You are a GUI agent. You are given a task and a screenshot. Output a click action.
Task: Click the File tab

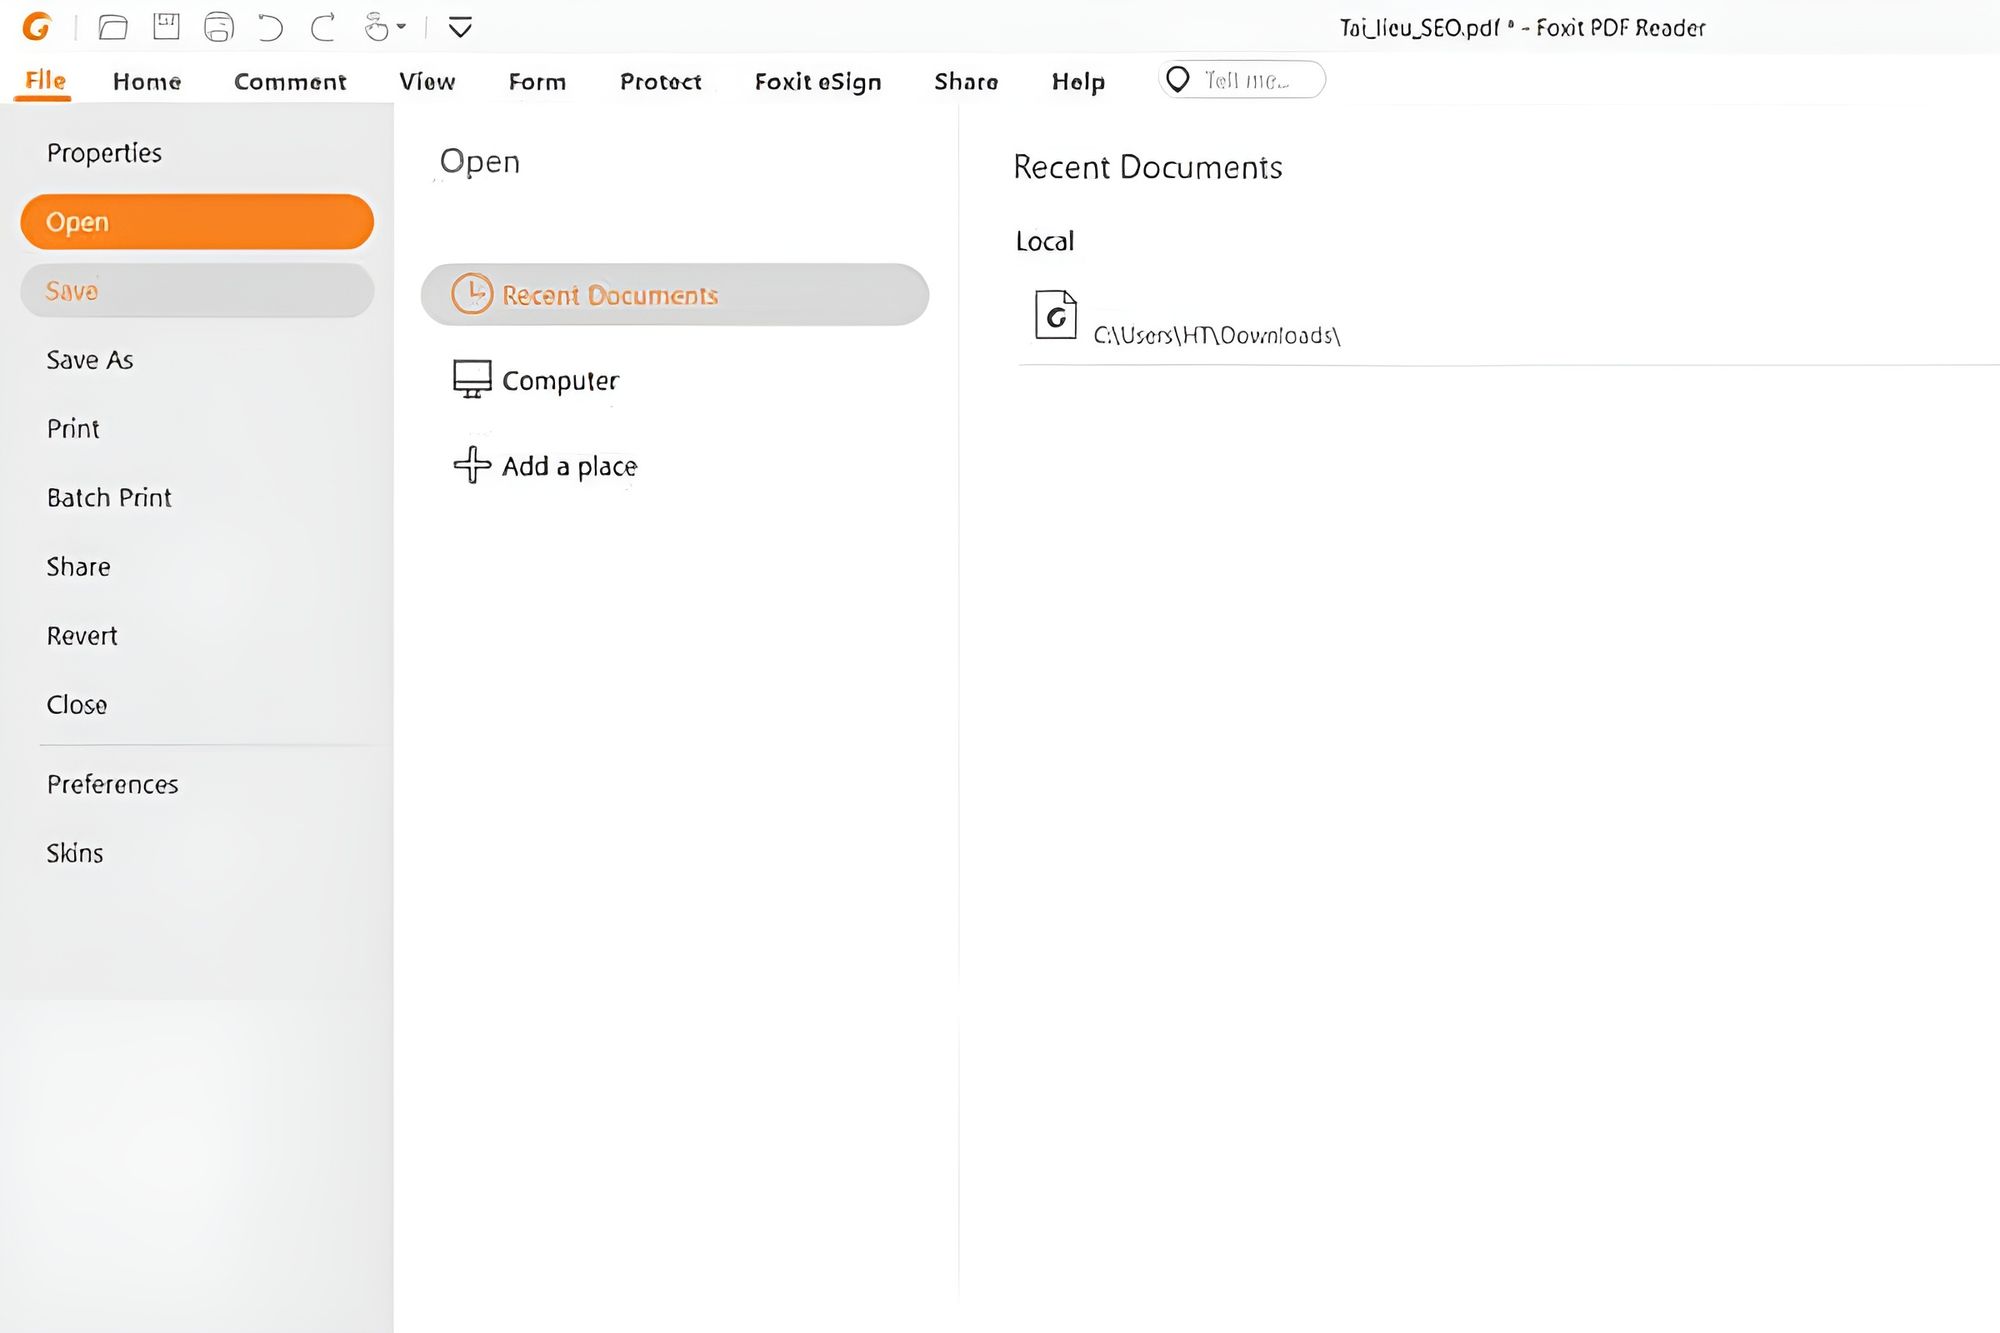[45, 80]
